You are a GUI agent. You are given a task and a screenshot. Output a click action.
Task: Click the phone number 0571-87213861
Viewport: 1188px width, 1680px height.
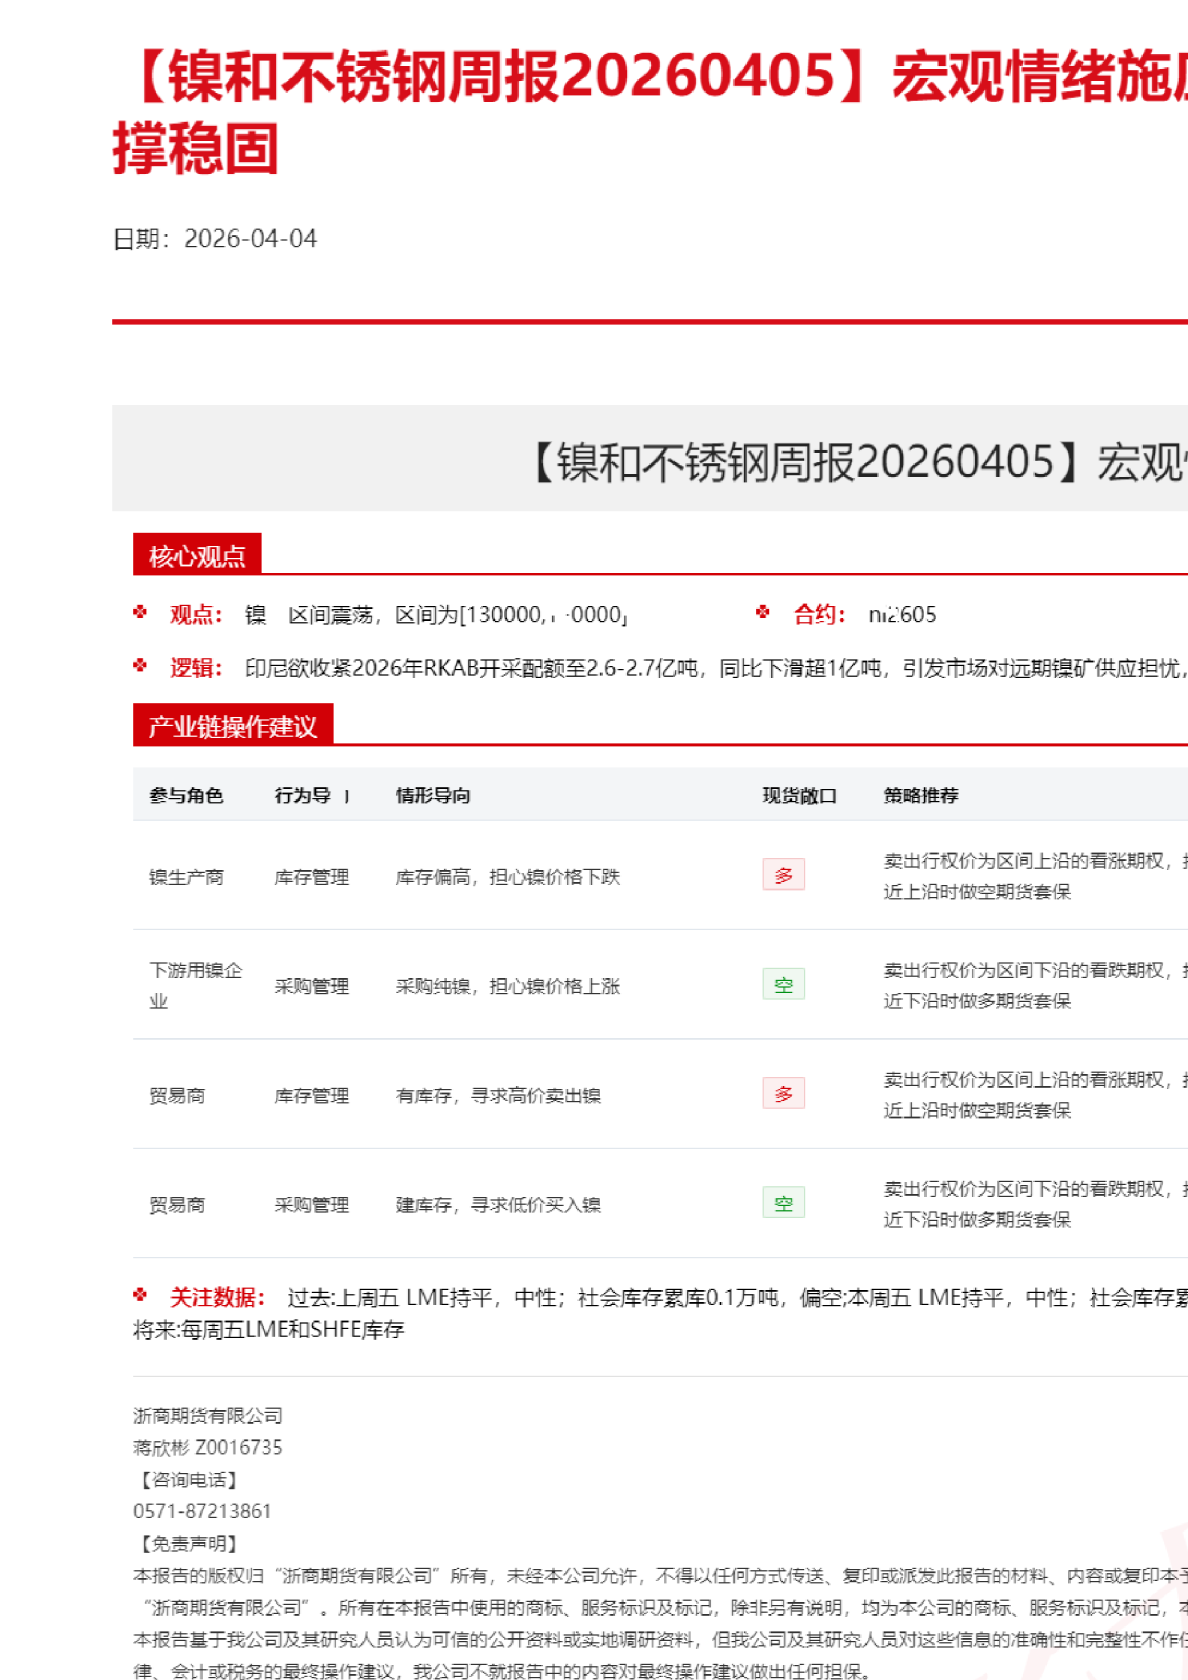(x=202, y=1512)
